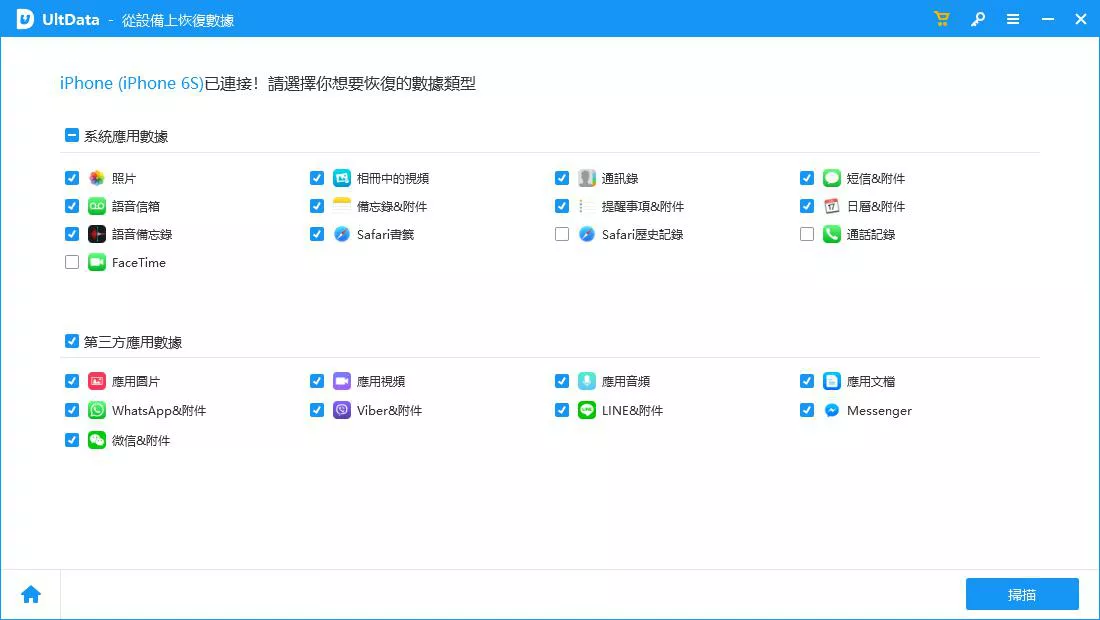Click the registration key icon
Screen dimensions: 1100x620
point(978,18)
